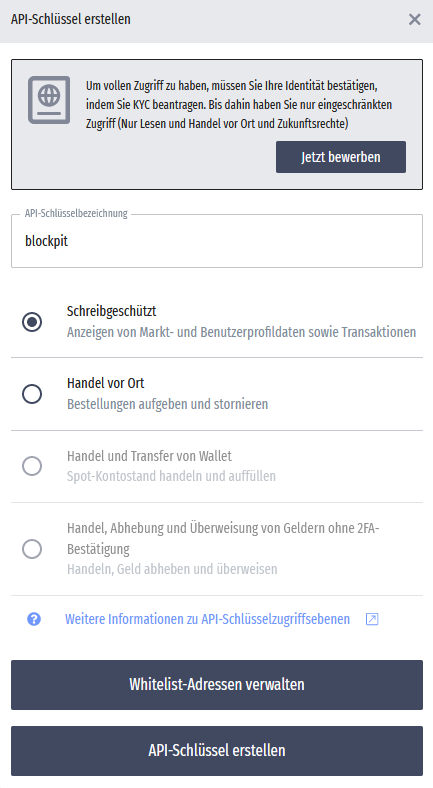Open Weitere Informationen zu API-Schlüsselzugriffsebenen link
The image size is (433, 788).
[x=207, y=619]
